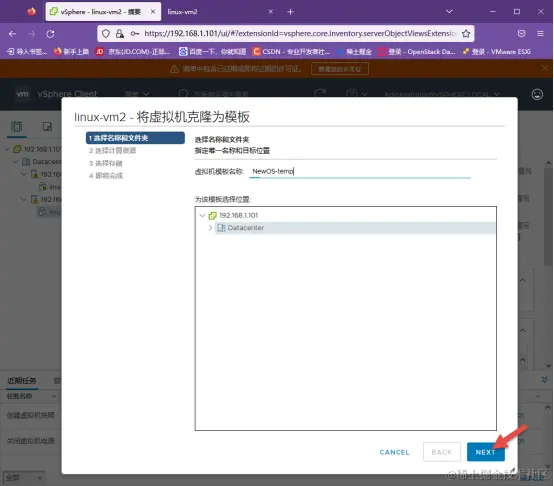This screenshot has height=486, width=554.
Task: Switch to the recent tasks tab
Action: pos(22,380)
